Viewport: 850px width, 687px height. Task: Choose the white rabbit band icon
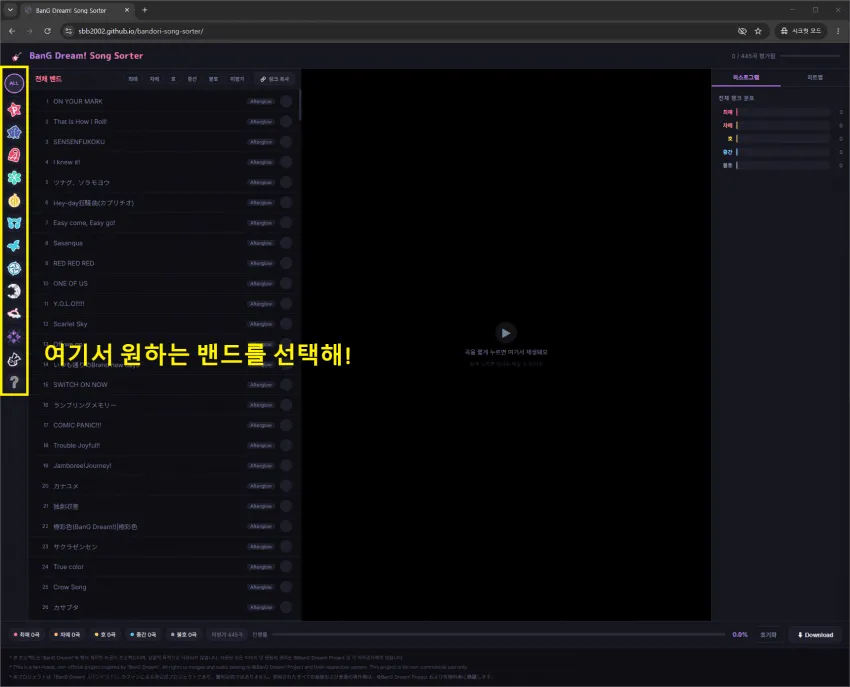tap(14, 359)
